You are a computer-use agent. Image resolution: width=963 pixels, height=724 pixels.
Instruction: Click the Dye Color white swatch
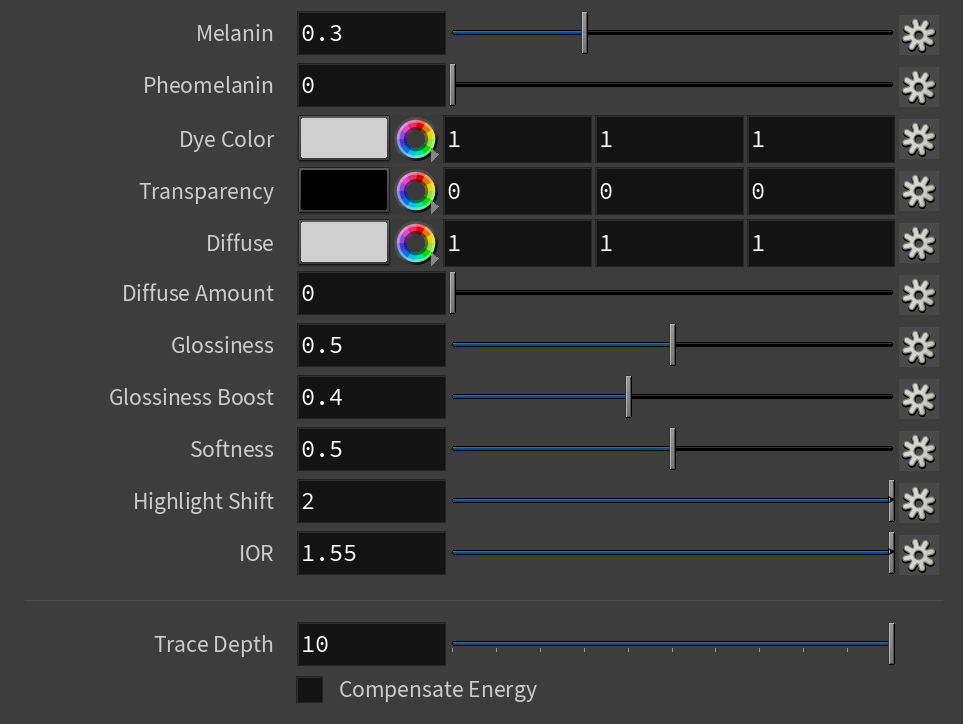(x=344, y=138)
